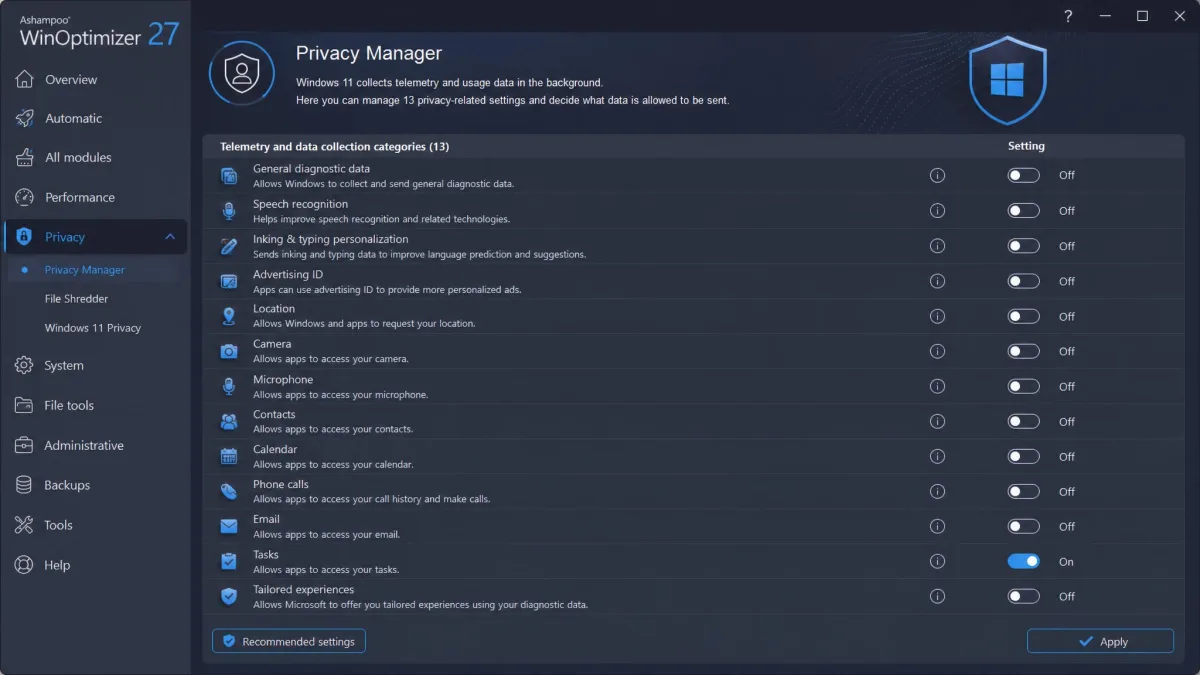Toggle Email access switch
1200x675 pixels.
(1023, 526)
